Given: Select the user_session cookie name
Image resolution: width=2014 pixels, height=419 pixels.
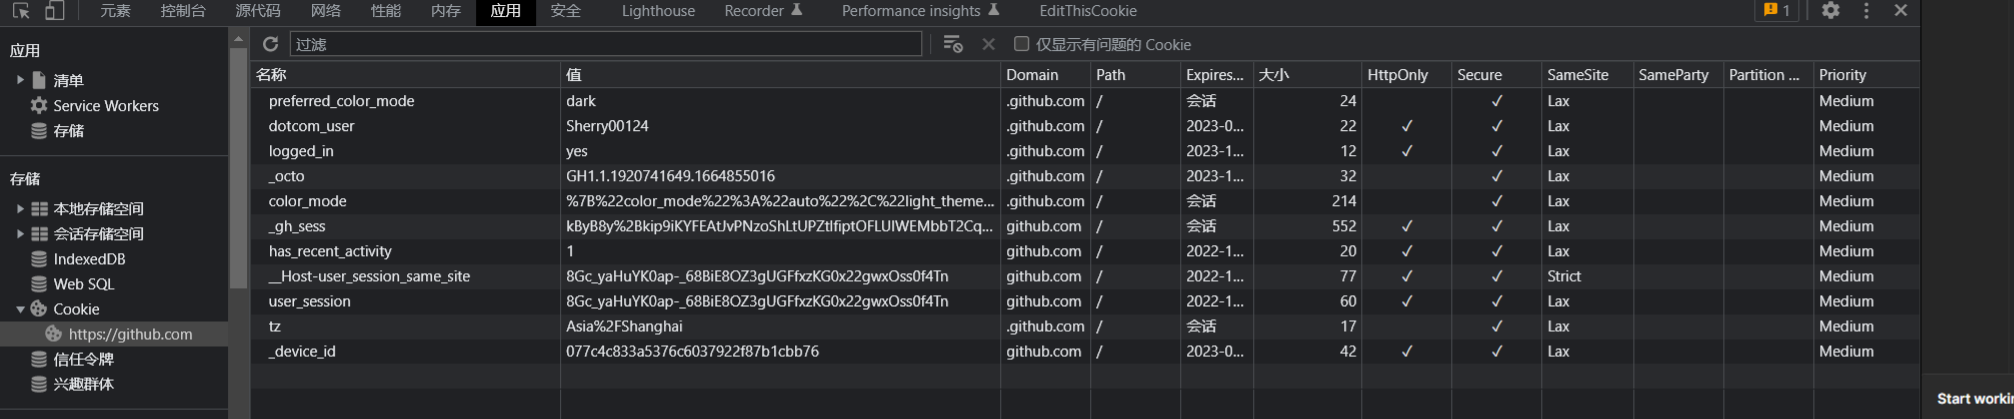Looking at the screenshot, I should click(309, 301).
